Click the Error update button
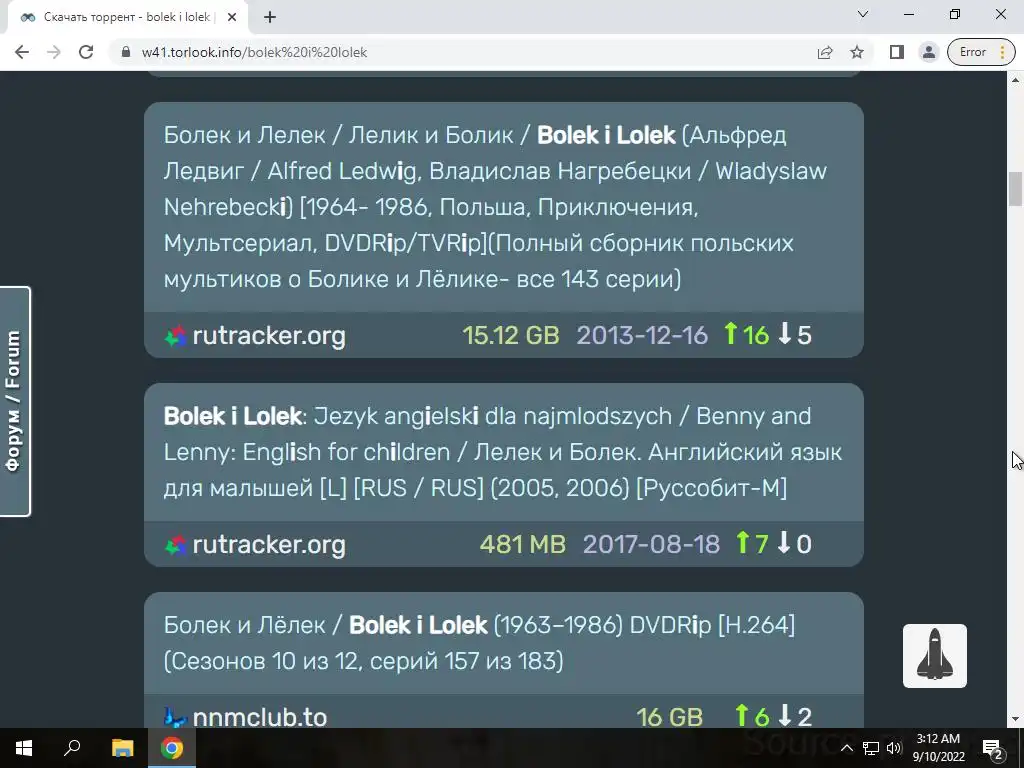Viewport: 1024px width, 768px height. [981, 52]
